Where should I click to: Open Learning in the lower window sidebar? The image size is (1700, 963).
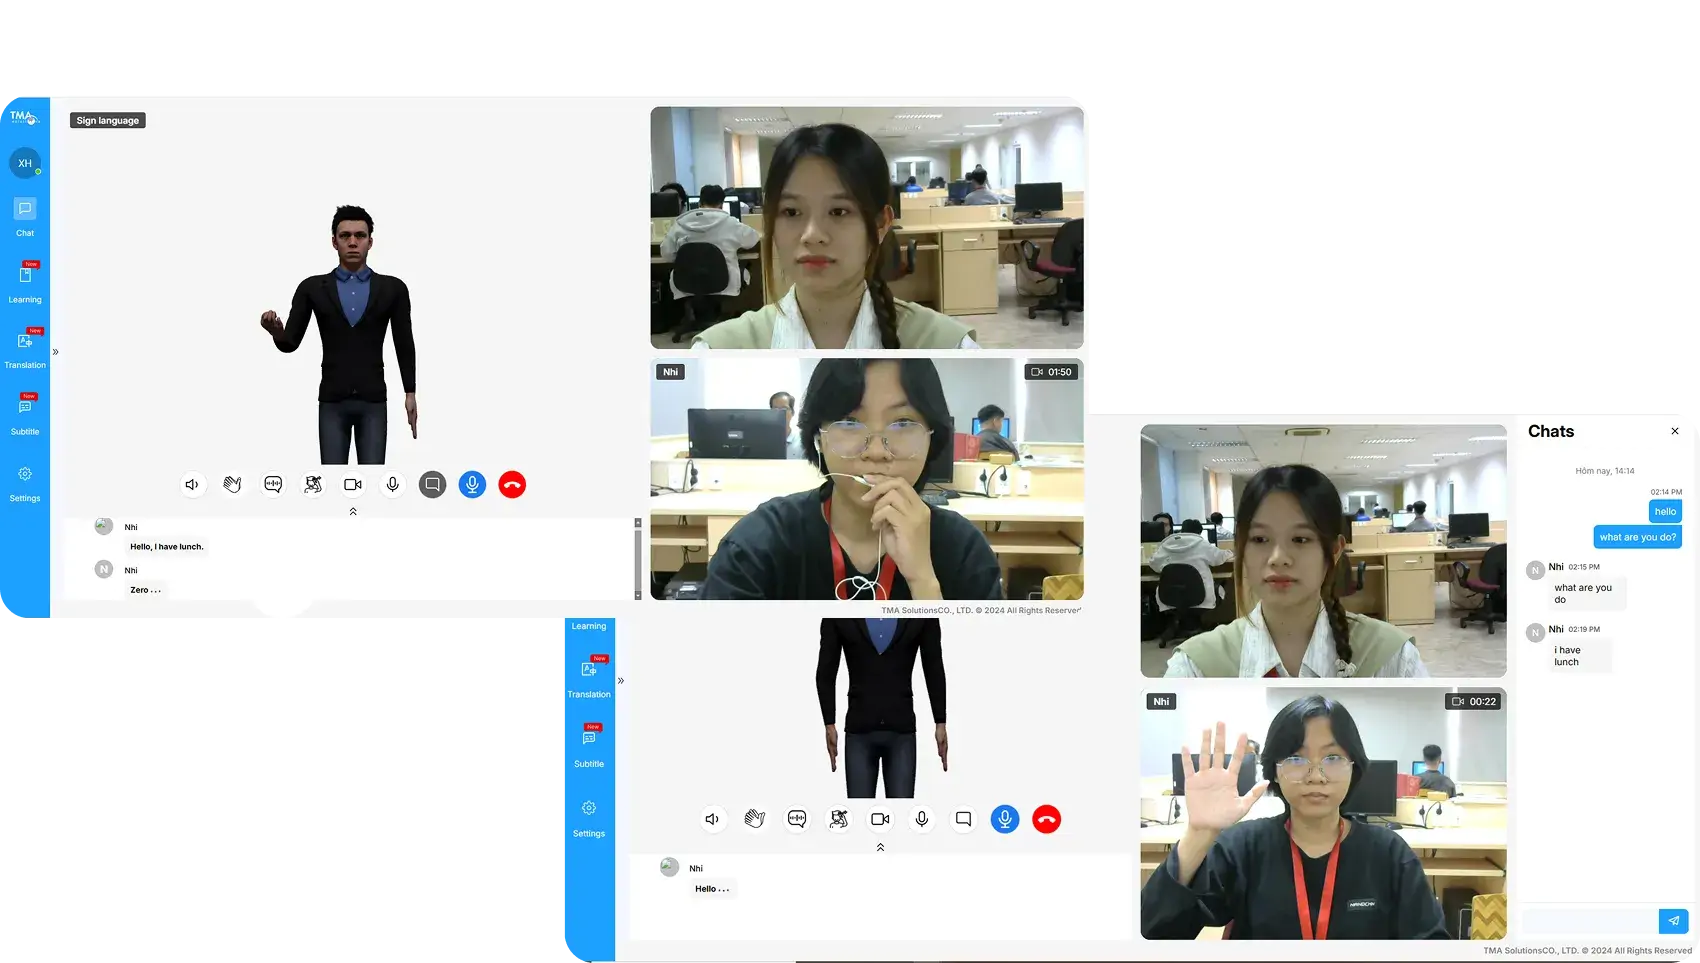pos(589,626)
